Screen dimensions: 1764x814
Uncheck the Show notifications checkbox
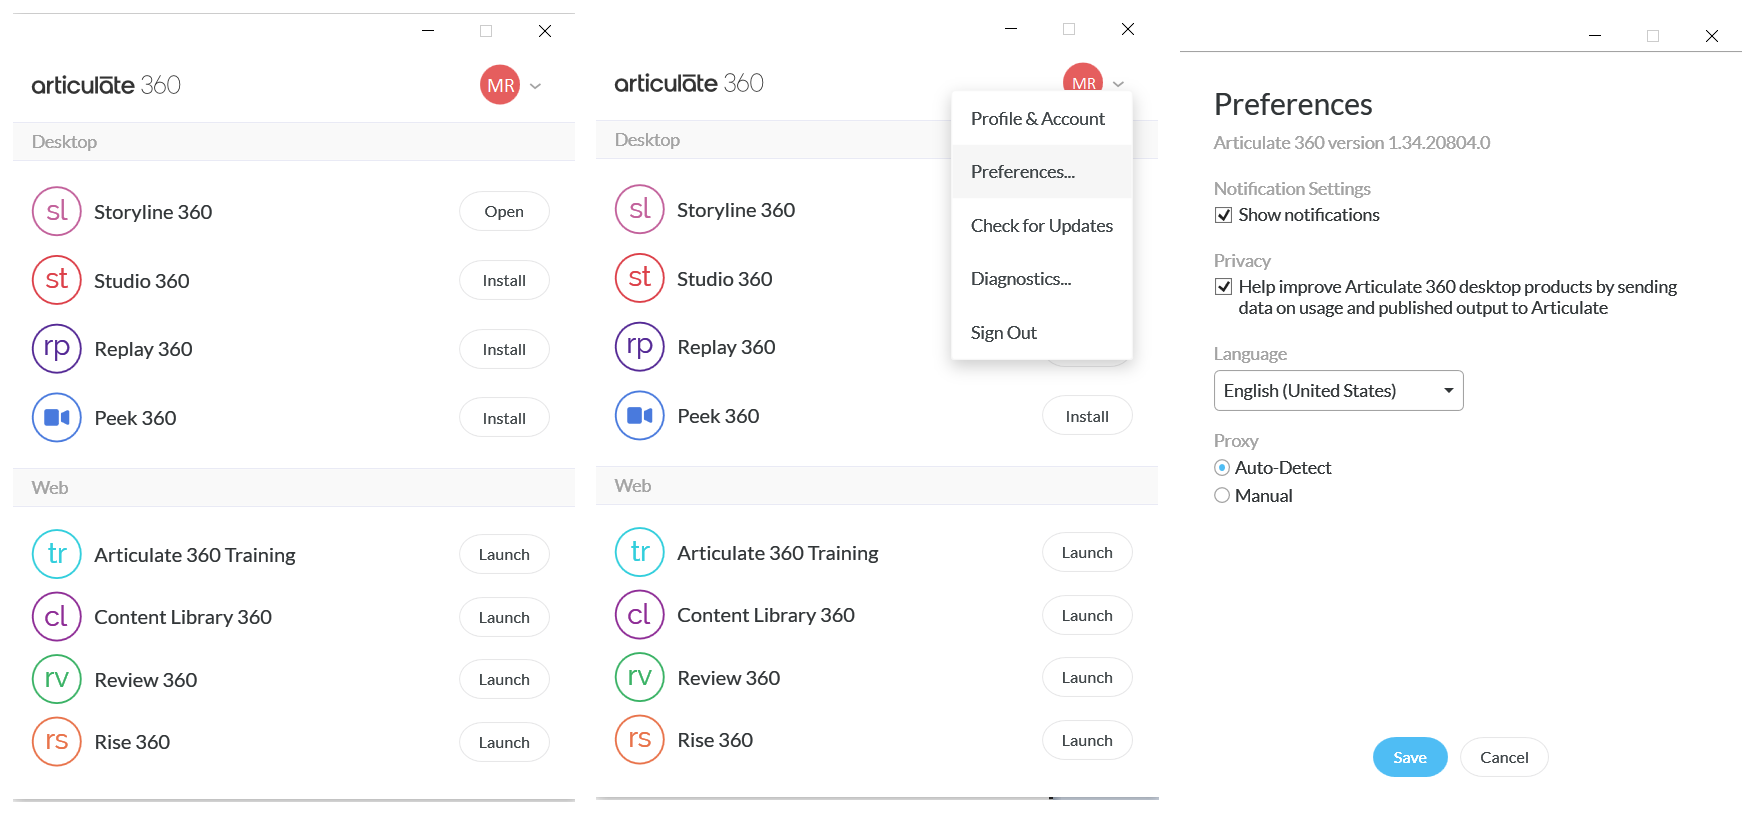click(1223, 215)
